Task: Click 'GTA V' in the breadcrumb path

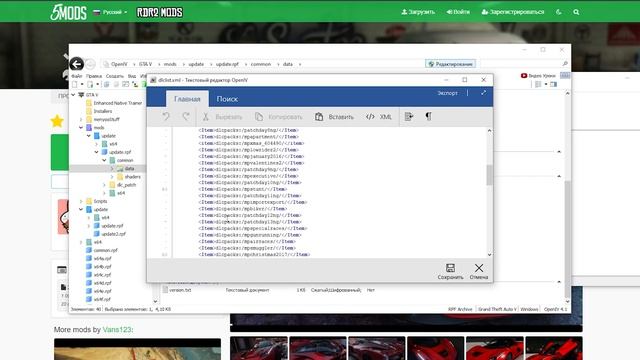Action: tap(145, 64)
